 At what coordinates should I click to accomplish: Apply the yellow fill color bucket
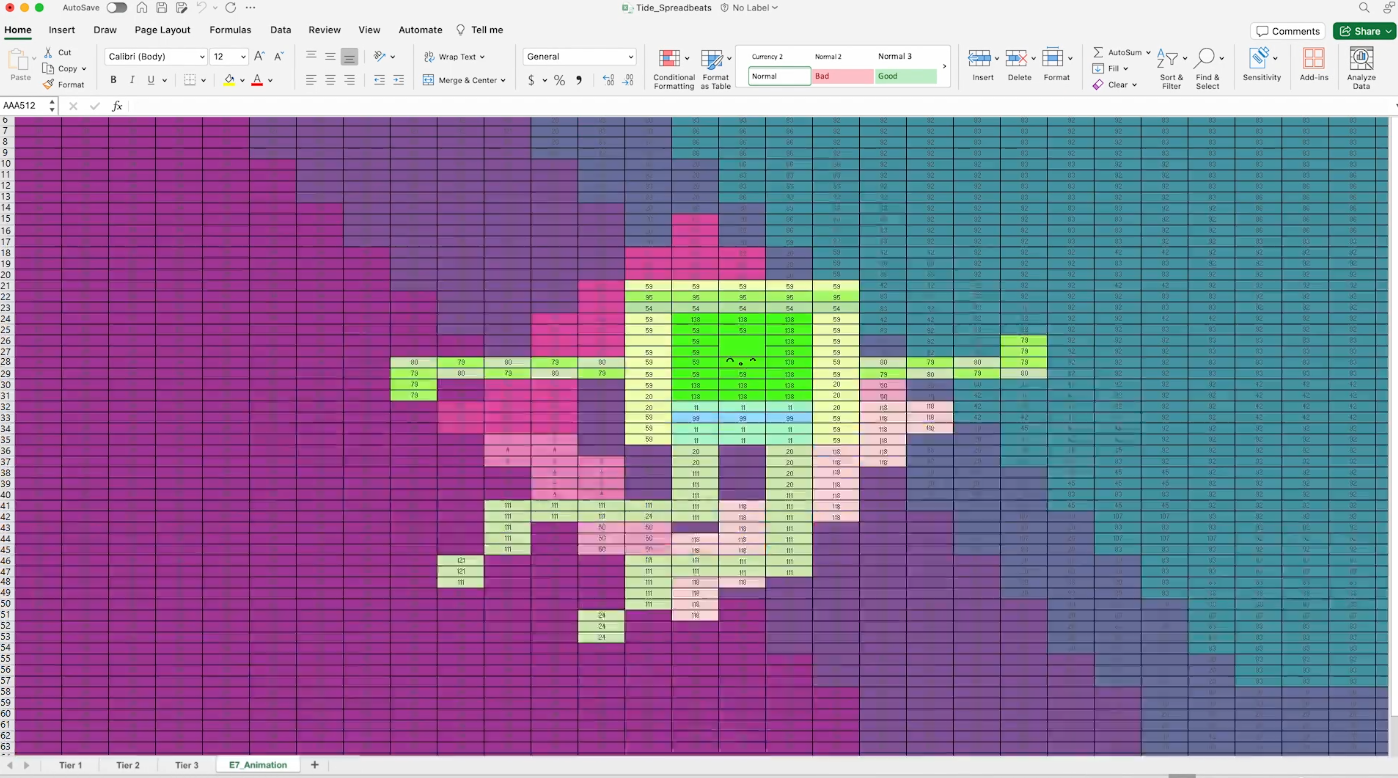(229, 80)
